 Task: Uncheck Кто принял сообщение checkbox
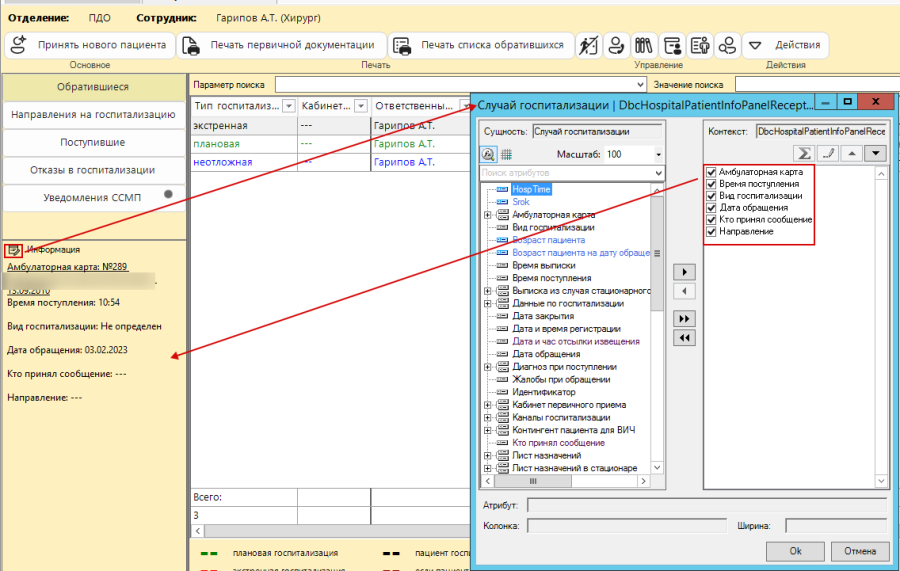pyautogui.click(x=711, y=220)
